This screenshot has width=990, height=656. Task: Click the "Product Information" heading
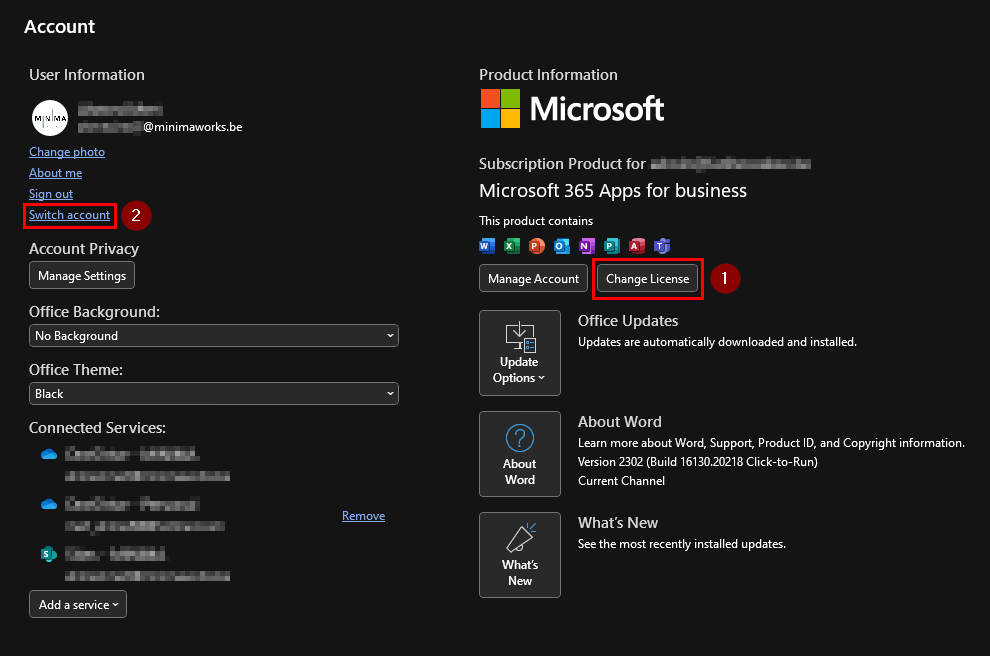(x=549, y=75)
